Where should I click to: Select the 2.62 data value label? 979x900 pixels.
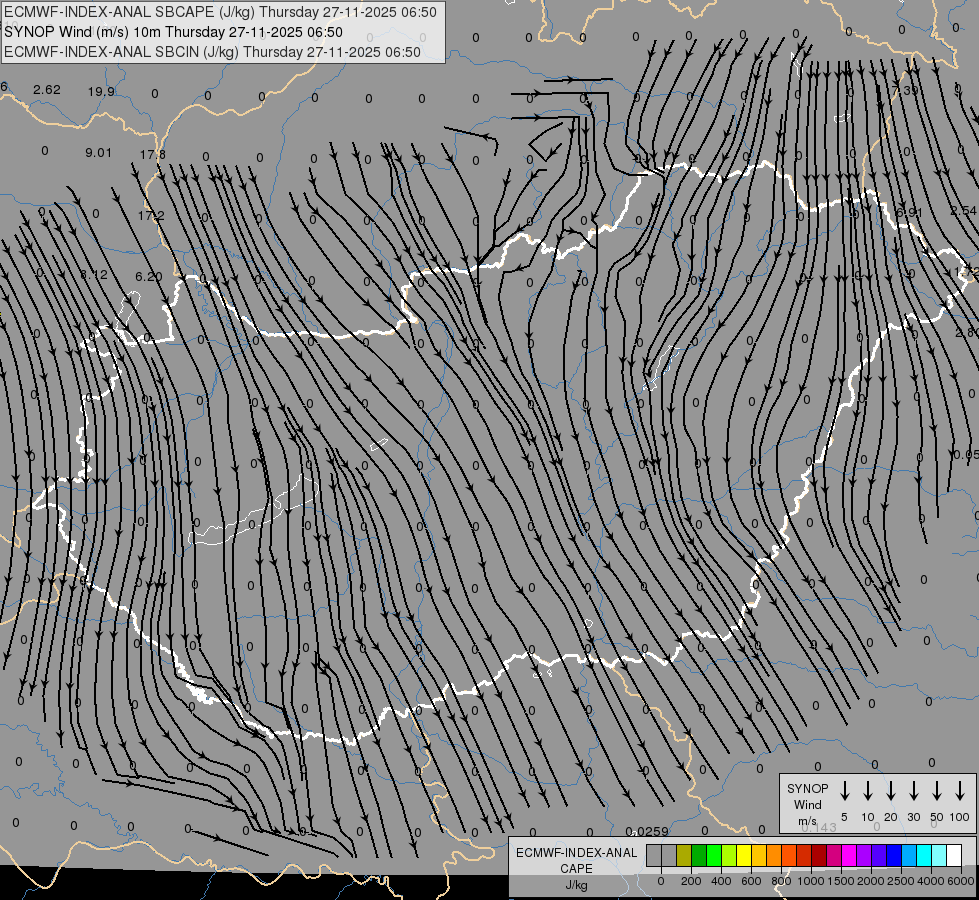(x=47, y=90)
